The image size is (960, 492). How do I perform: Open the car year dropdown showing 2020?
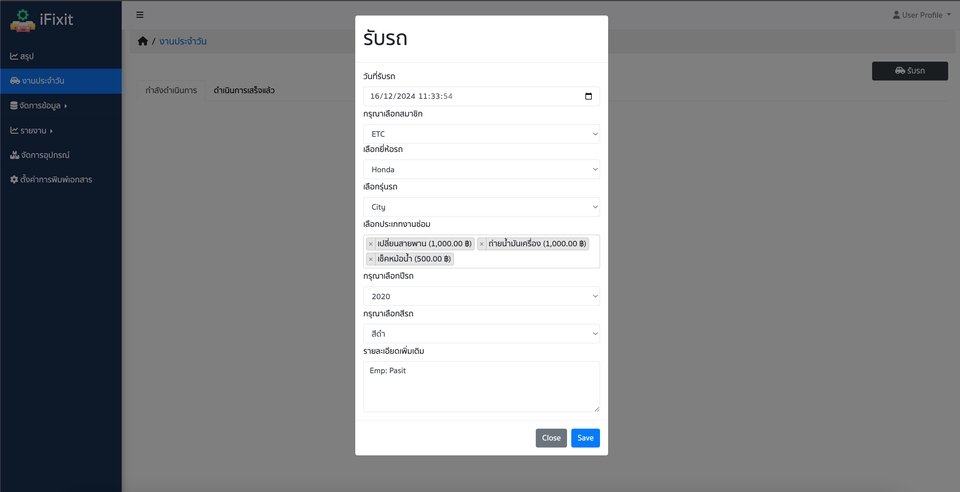(481, 296)
